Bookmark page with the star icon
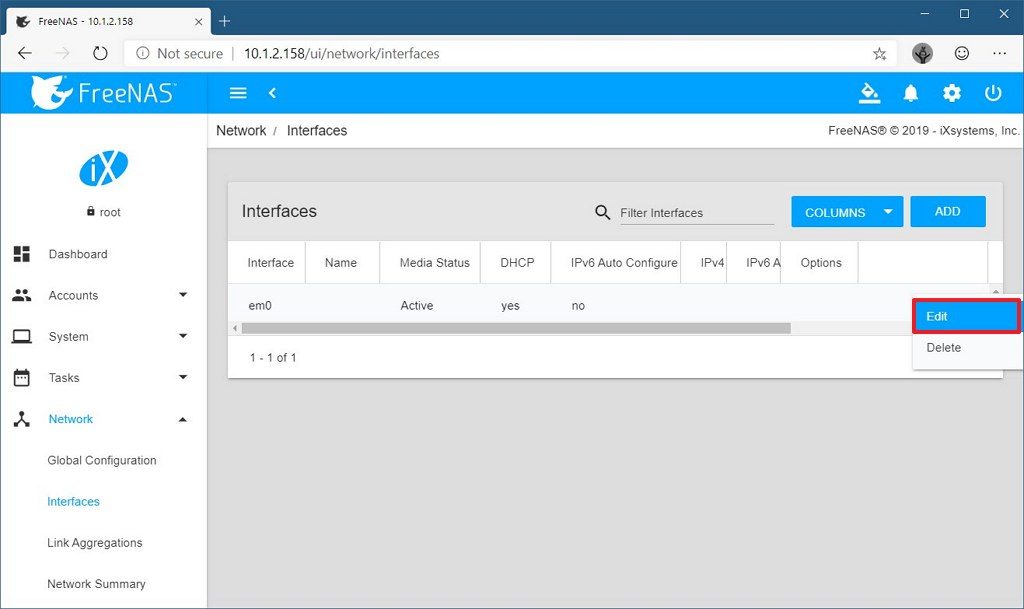Screen dimensions: 1024x609 (880, 54)
